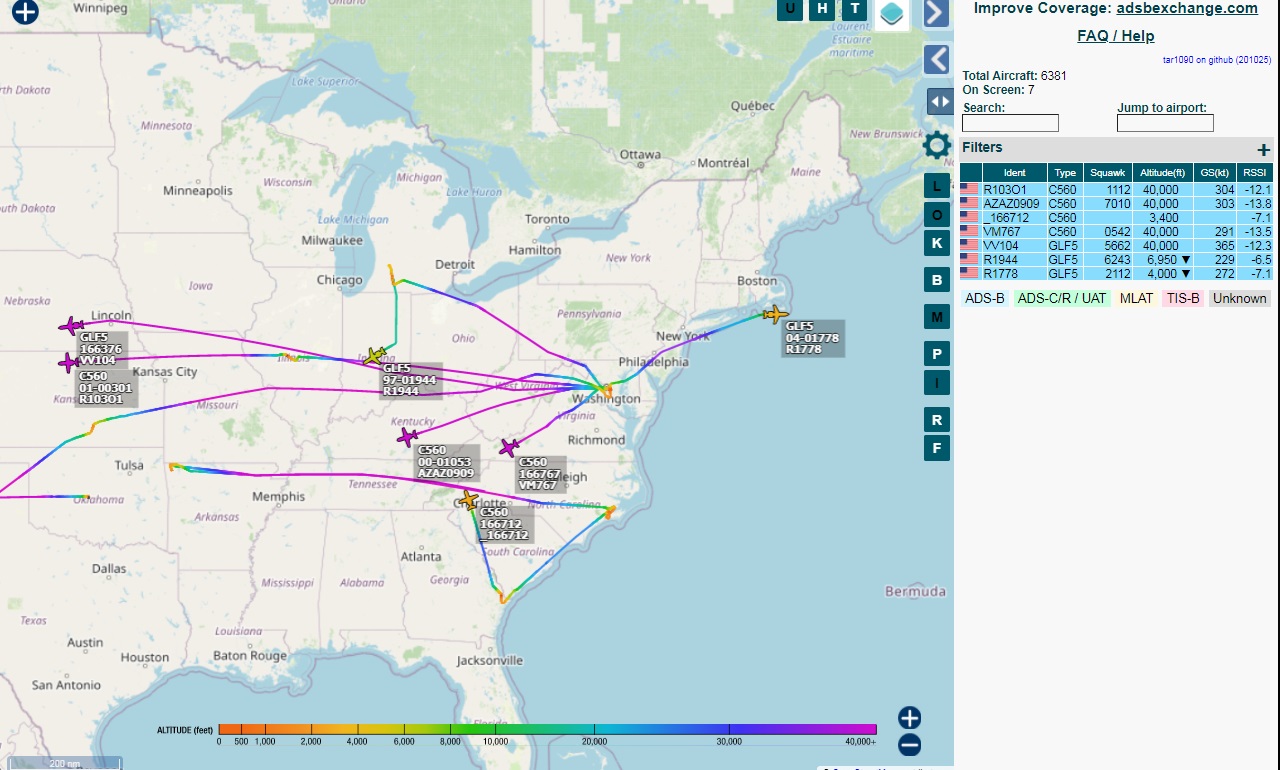This screenshot has height=770, width=1280.
Task: Open the FAQ / Help link
Action: tap(1116, 36)
